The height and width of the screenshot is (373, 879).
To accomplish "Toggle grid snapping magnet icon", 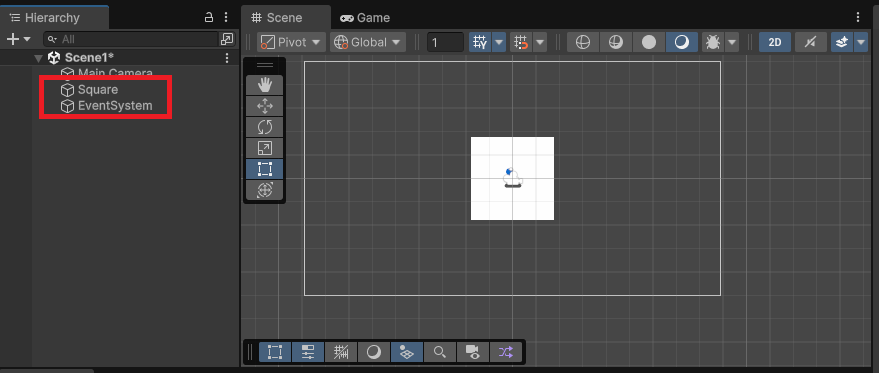I will click(x=521, y=42).
